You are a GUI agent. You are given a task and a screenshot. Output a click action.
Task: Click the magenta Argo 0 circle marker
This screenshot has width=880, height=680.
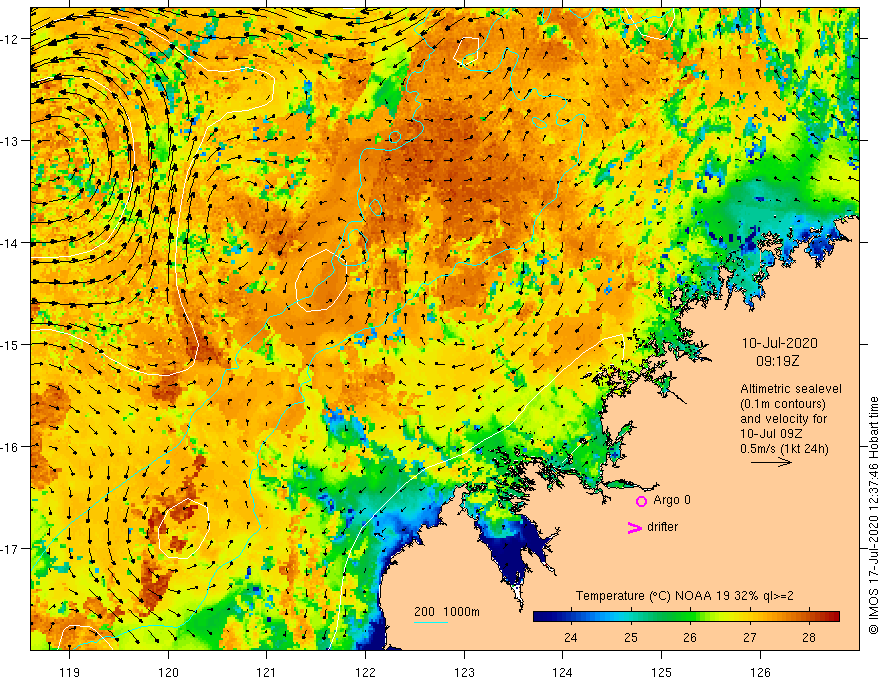coord(641,501)
